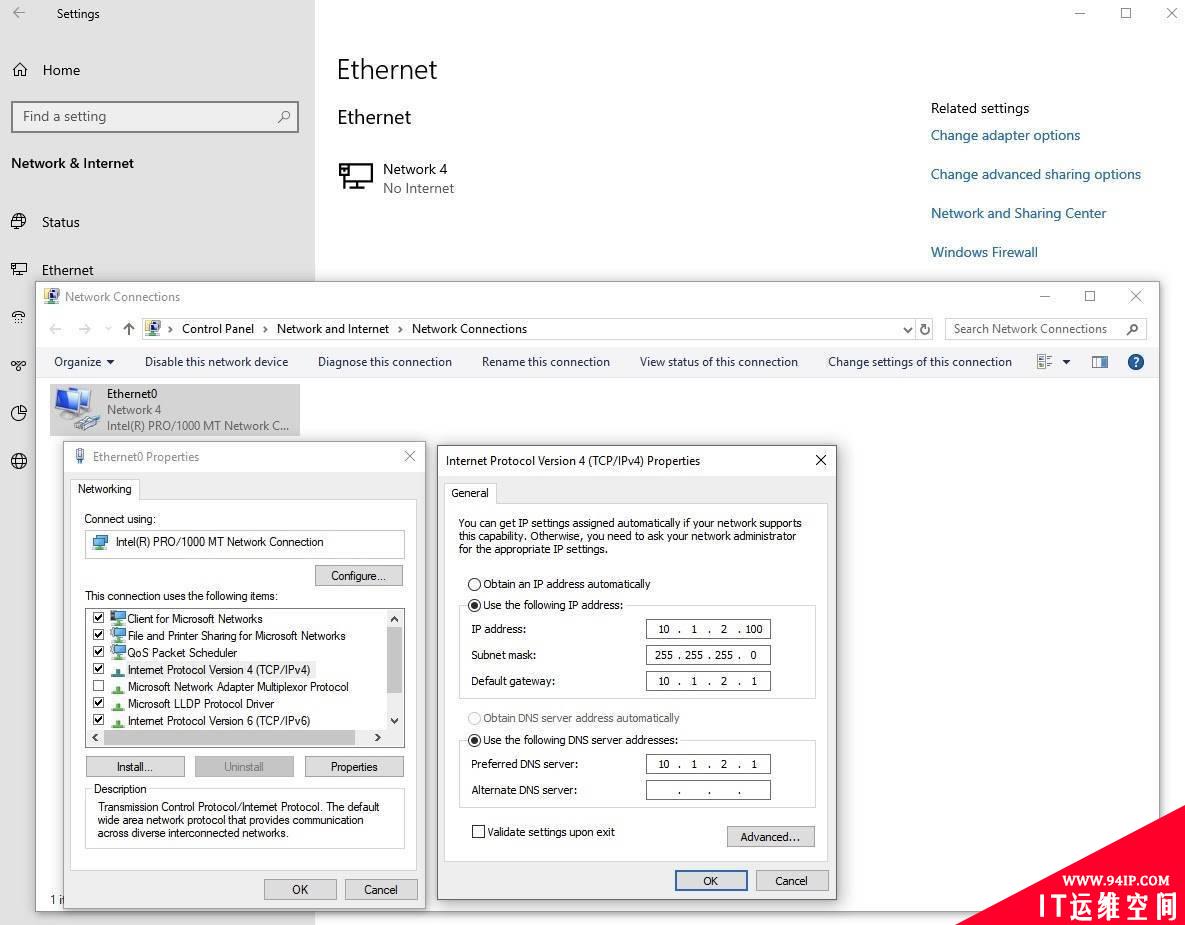
Task: Click Properties button in Ethernet0 Properties
Action: click(354, 766)
